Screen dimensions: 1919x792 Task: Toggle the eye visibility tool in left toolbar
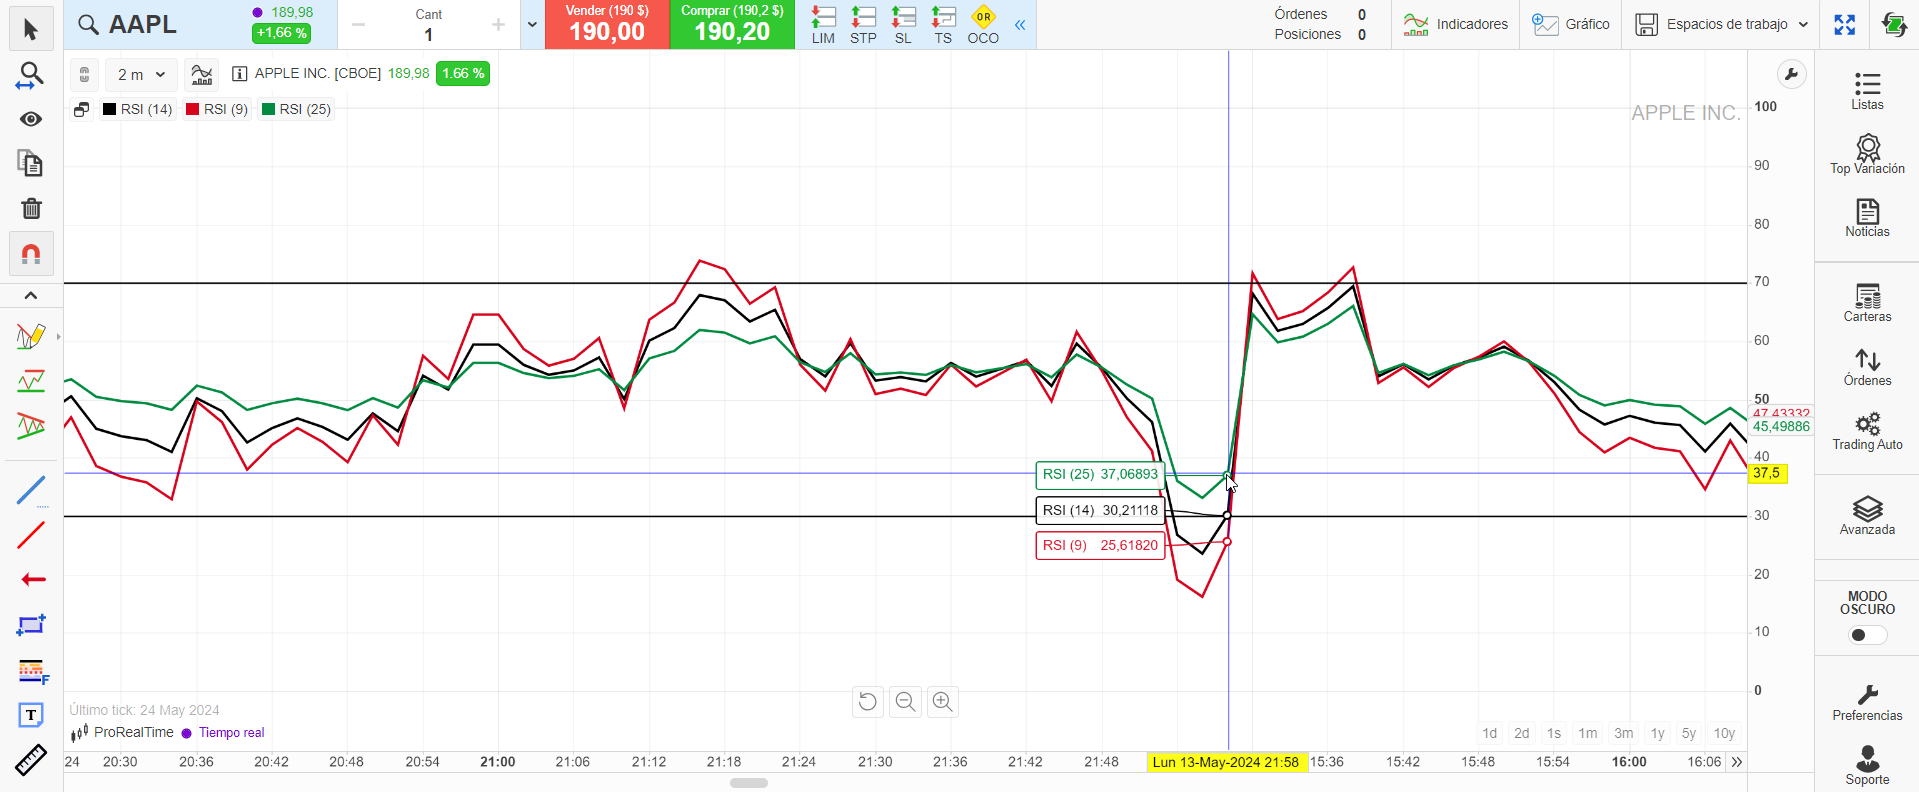31,119
